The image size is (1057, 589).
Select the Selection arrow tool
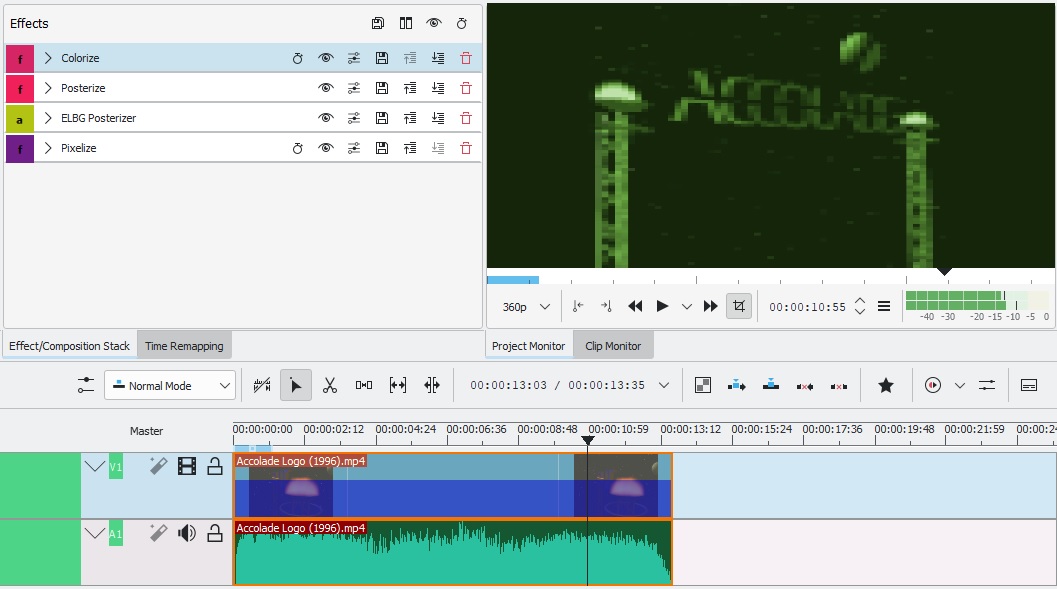coord(296,385)
